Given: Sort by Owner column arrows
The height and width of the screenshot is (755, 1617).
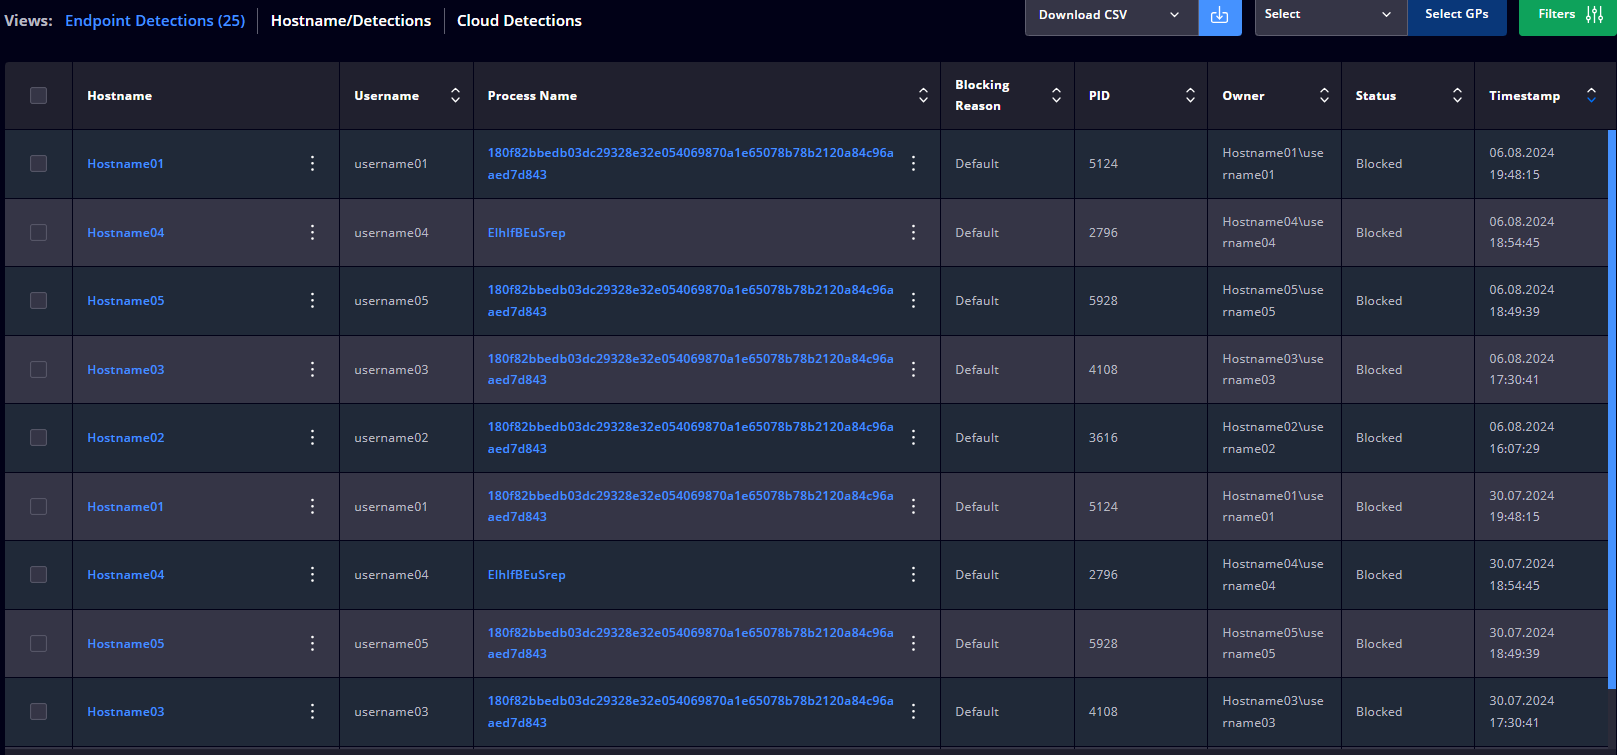Looking at the screenshot, I should pyautogui.click(x=1324, y=95).
